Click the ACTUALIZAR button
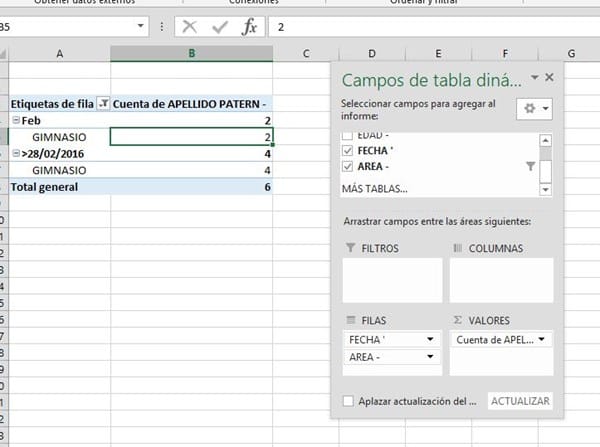 tap(520, 401)
